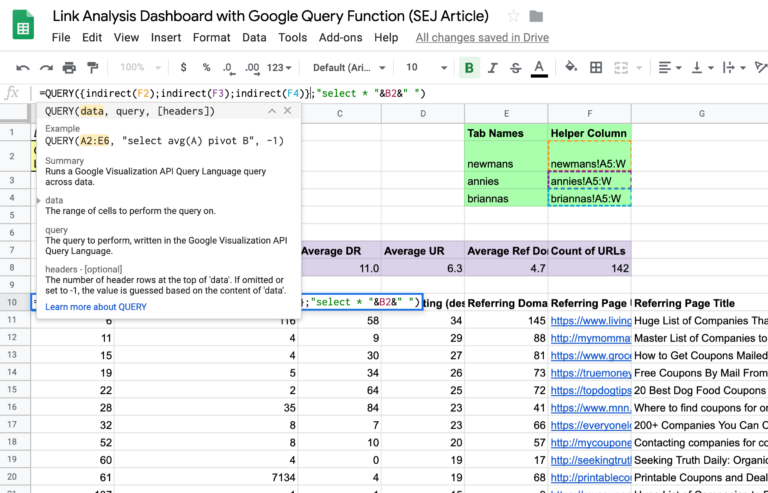
Task: Open the fill color bucket tool
Action: coord(571,68)
